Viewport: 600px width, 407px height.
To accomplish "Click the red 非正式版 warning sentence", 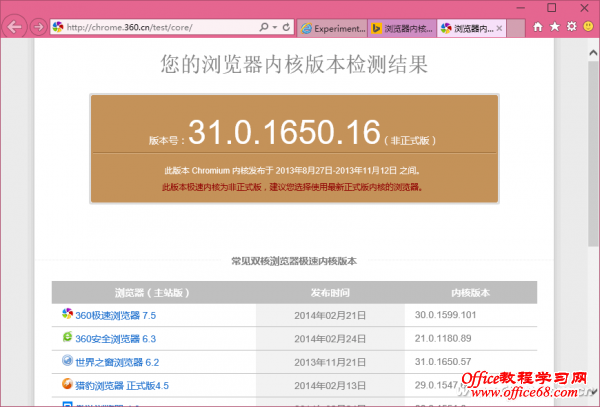I will tap(292, 187).
